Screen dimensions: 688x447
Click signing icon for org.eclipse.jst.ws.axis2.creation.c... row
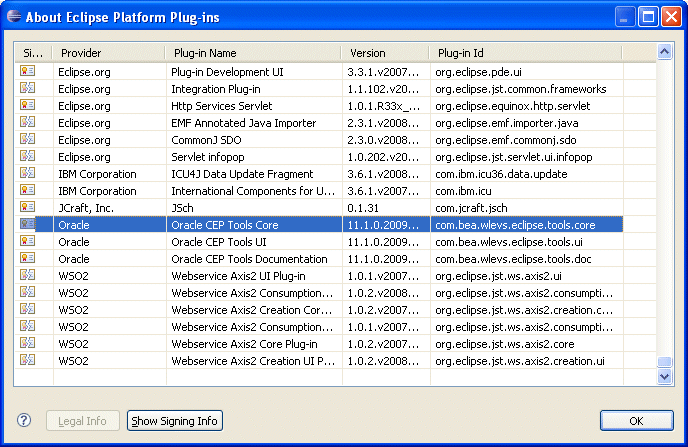point(28,309)
